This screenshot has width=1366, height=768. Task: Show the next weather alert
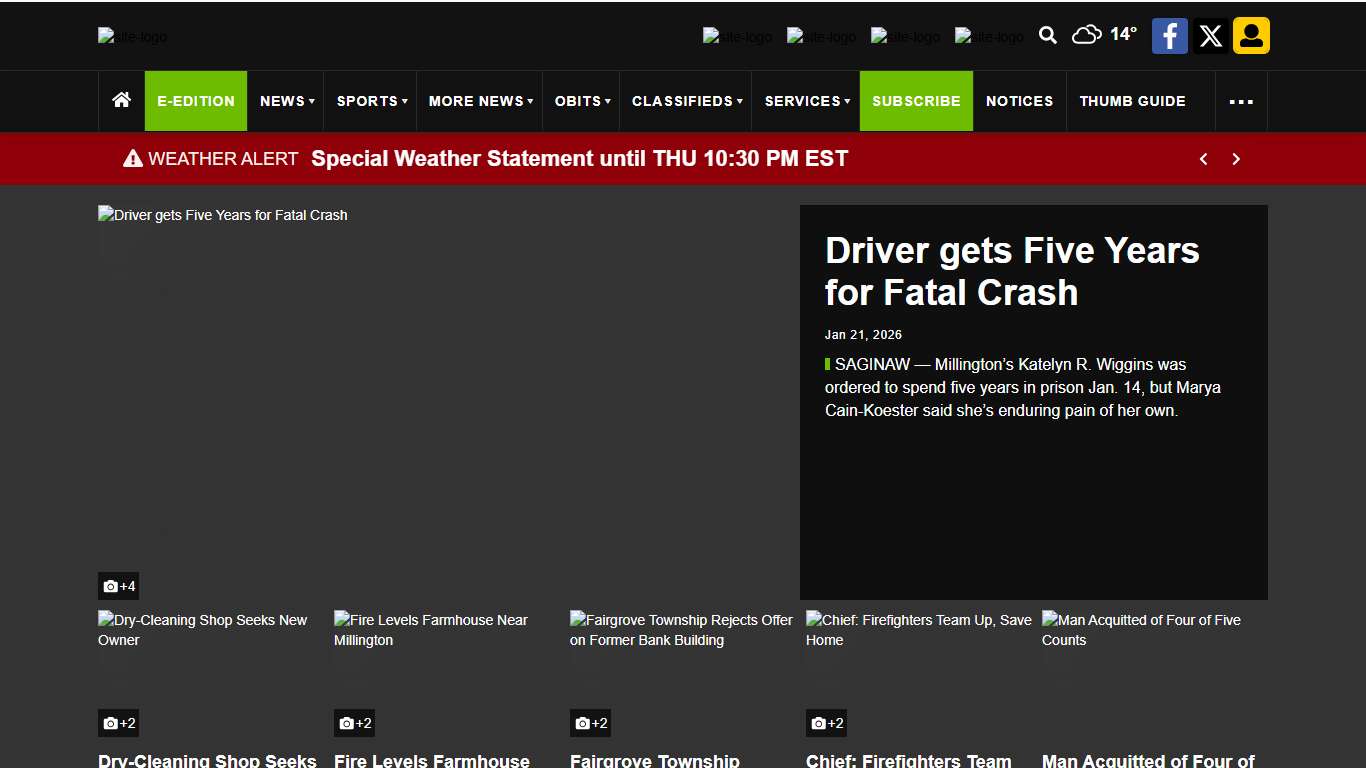click(1236, 159)
